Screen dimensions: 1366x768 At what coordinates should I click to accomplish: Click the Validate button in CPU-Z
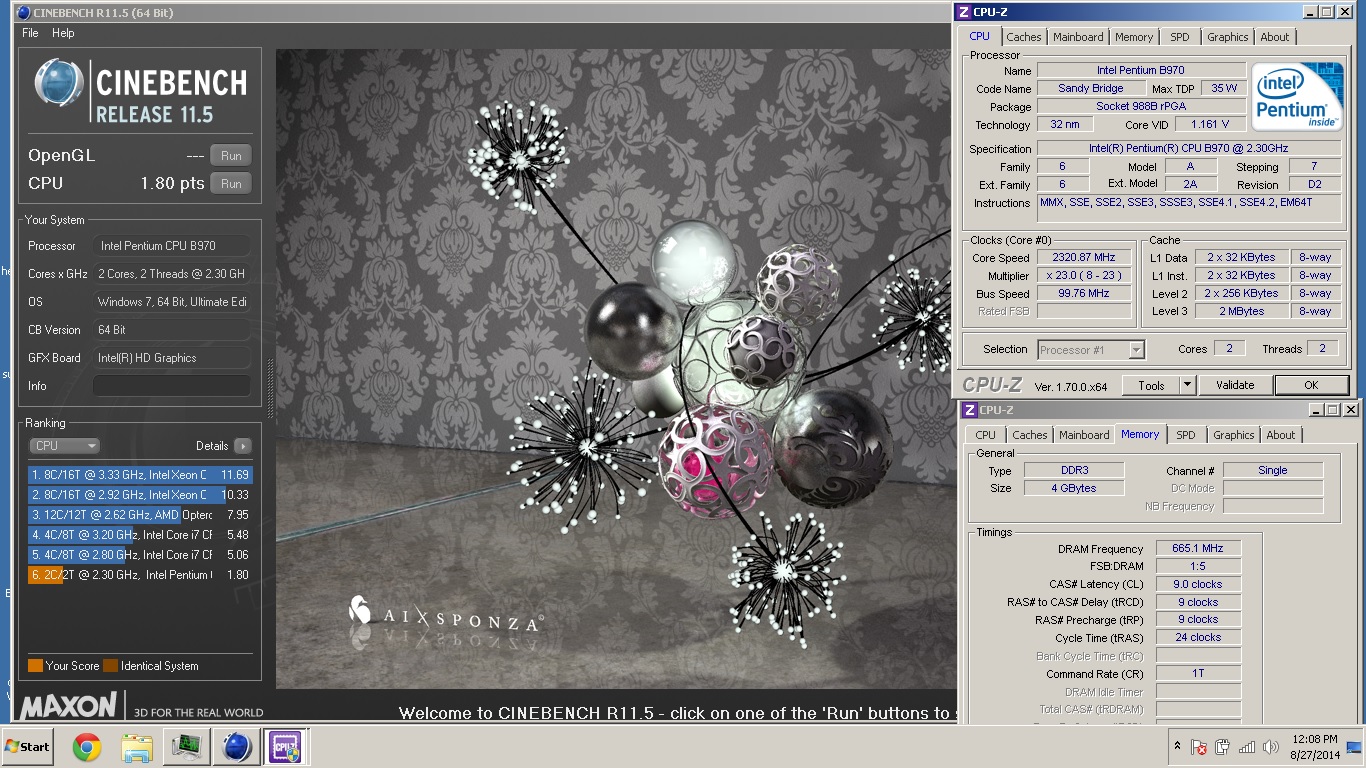tap(1235, 385)
